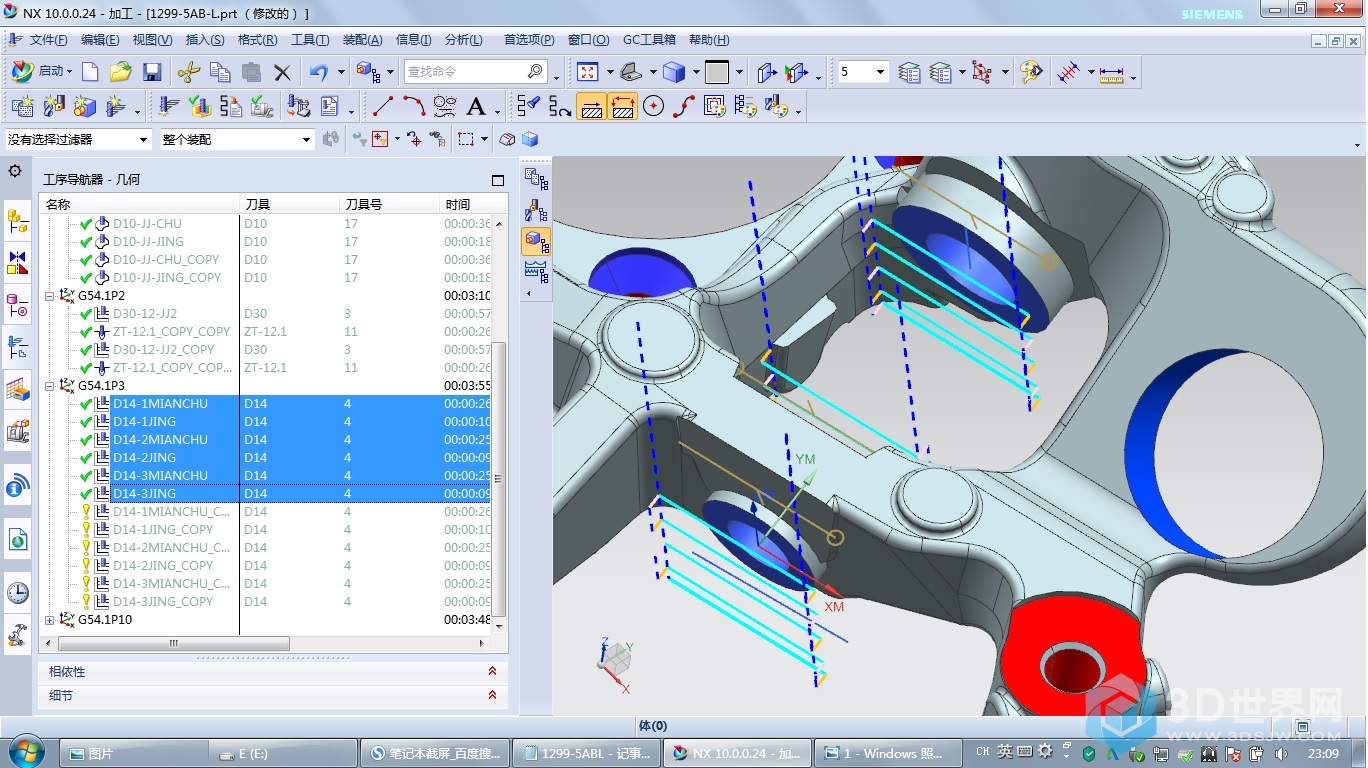This screenshot has width=1368, height=768.
Task: Toggle the selection rectangle mode icon
Action: (x=466, y=139)
